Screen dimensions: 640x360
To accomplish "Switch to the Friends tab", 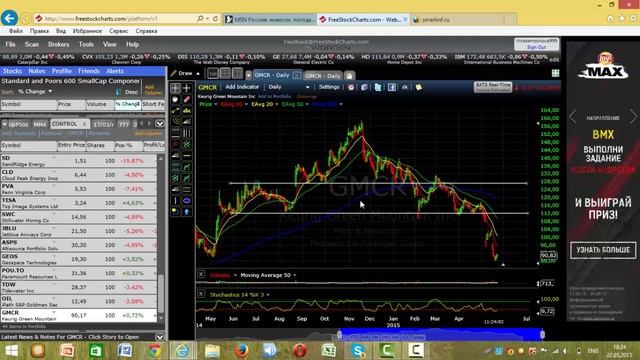I will [89, 71].
